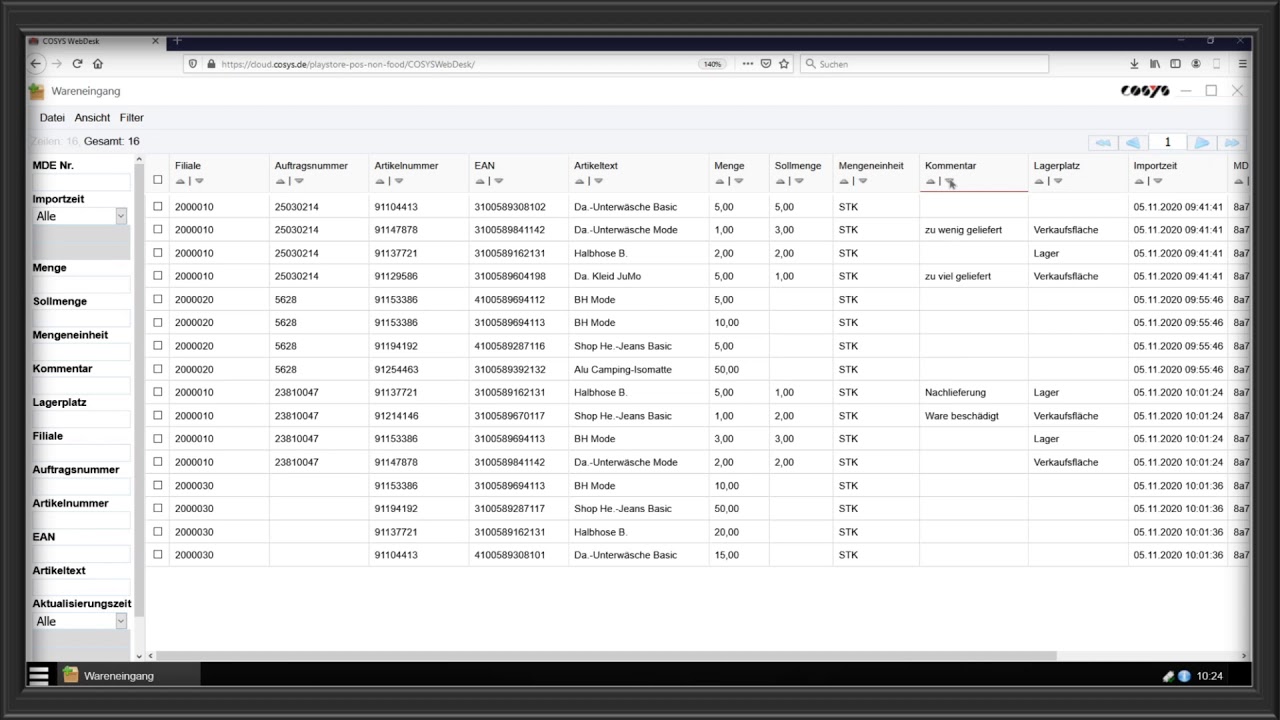The height and width of the screenshot is (720, 1280).
Task: Go to the previous page
Action: [x=1133, y=142]
